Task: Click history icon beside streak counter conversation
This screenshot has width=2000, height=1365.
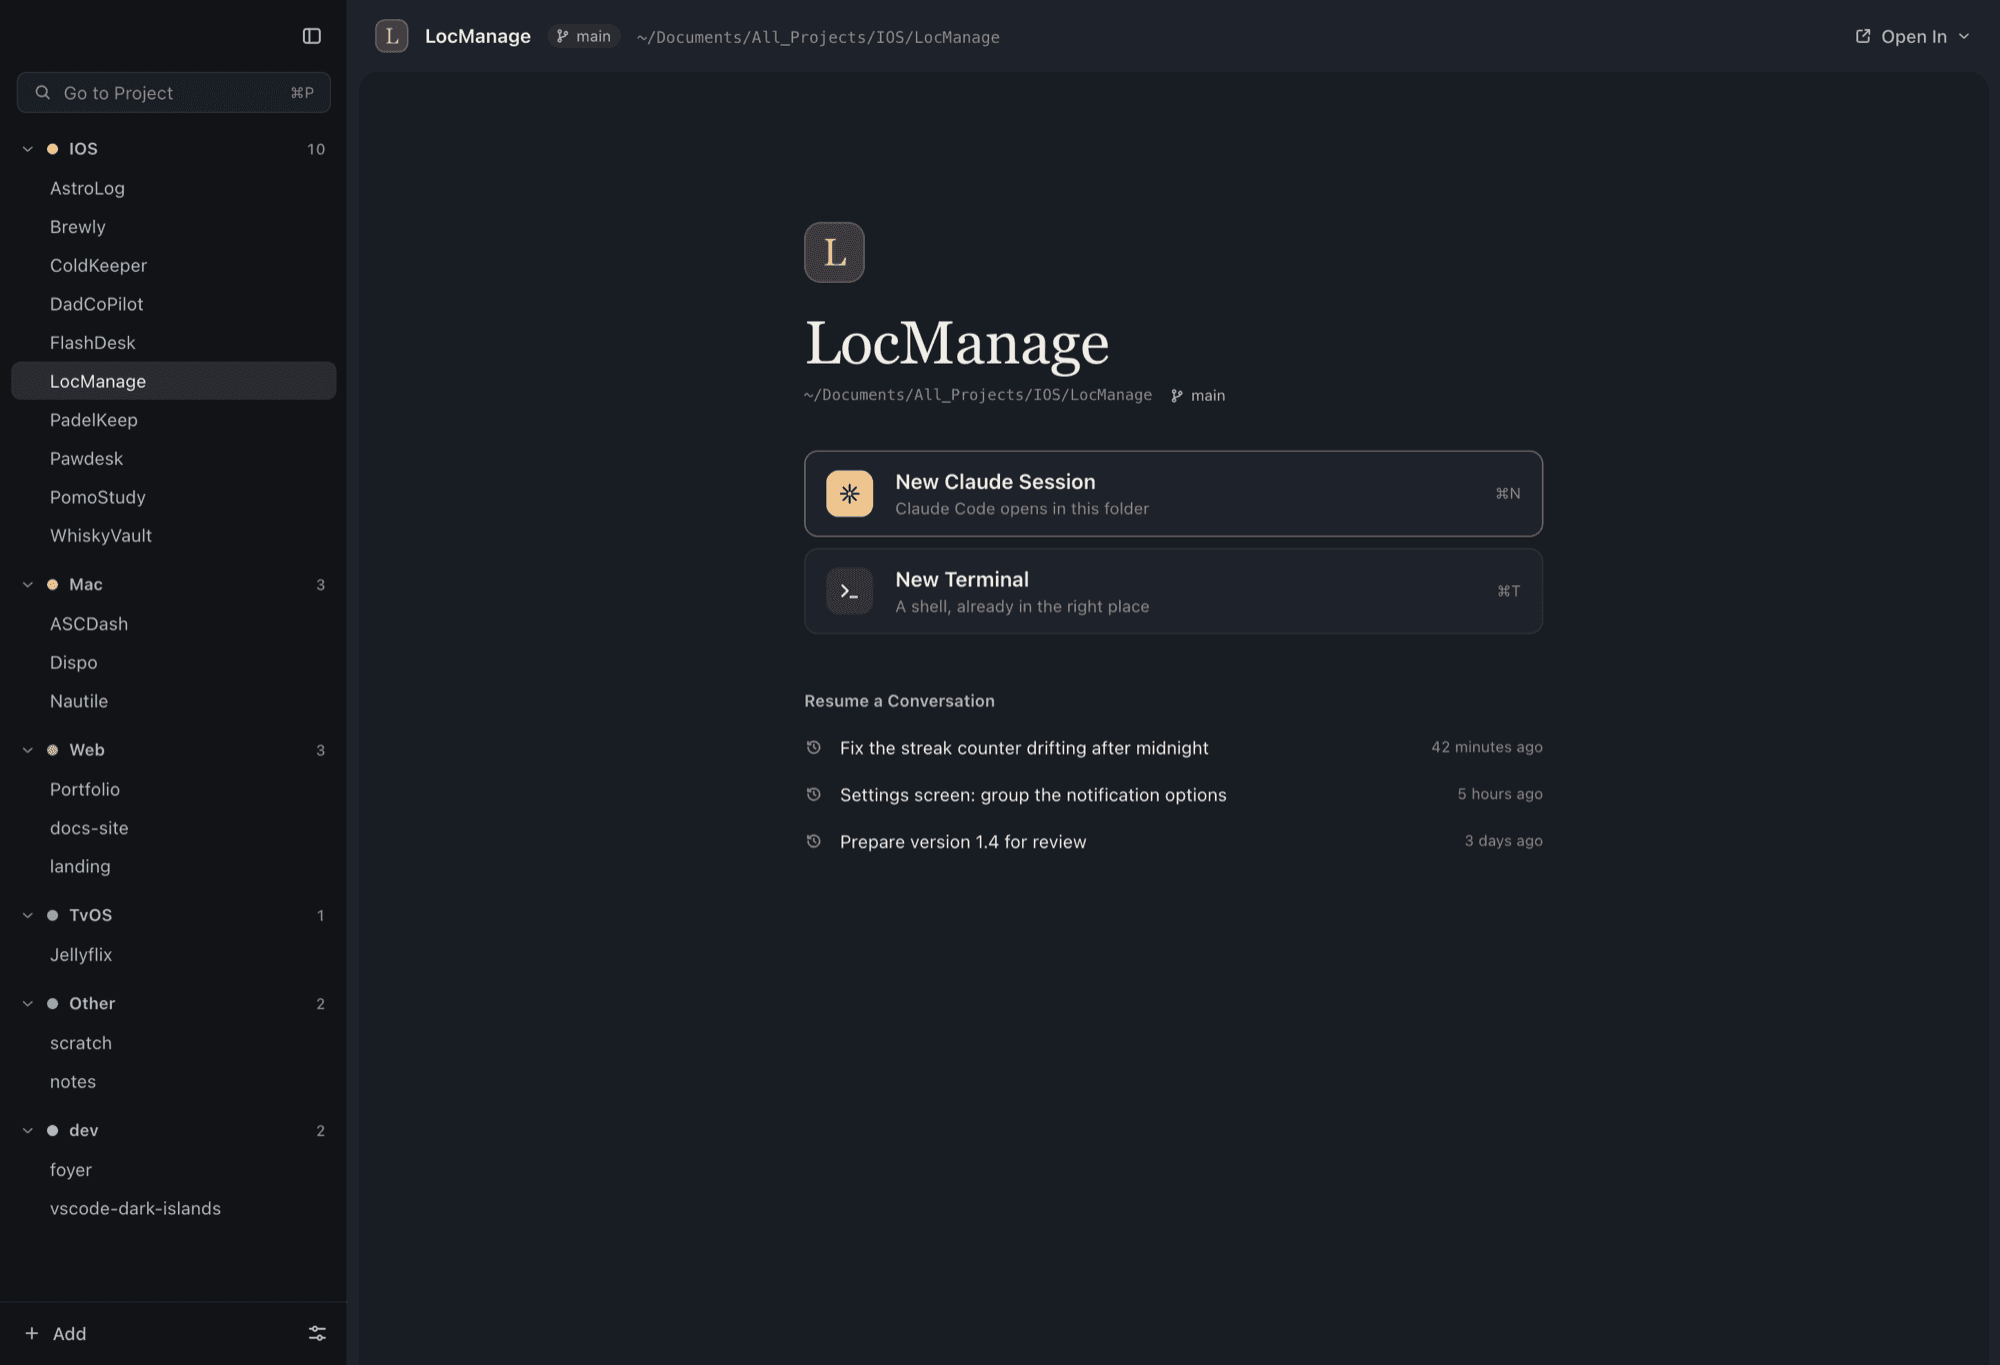Action: click(x=814, y=747)
